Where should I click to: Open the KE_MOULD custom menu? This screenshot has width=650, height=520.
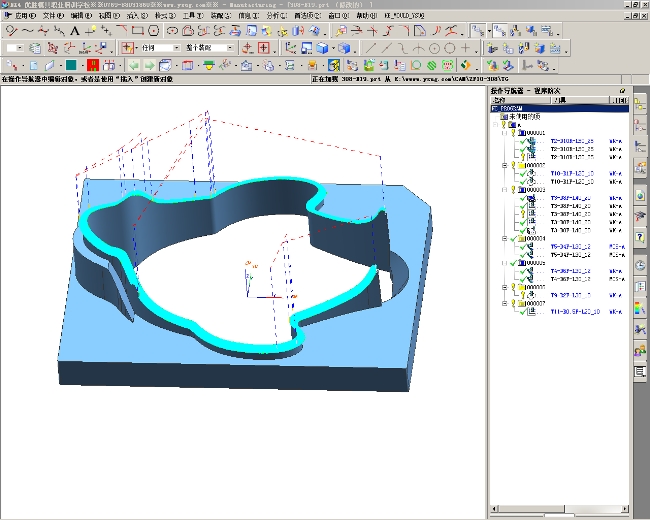click(404, 16)
